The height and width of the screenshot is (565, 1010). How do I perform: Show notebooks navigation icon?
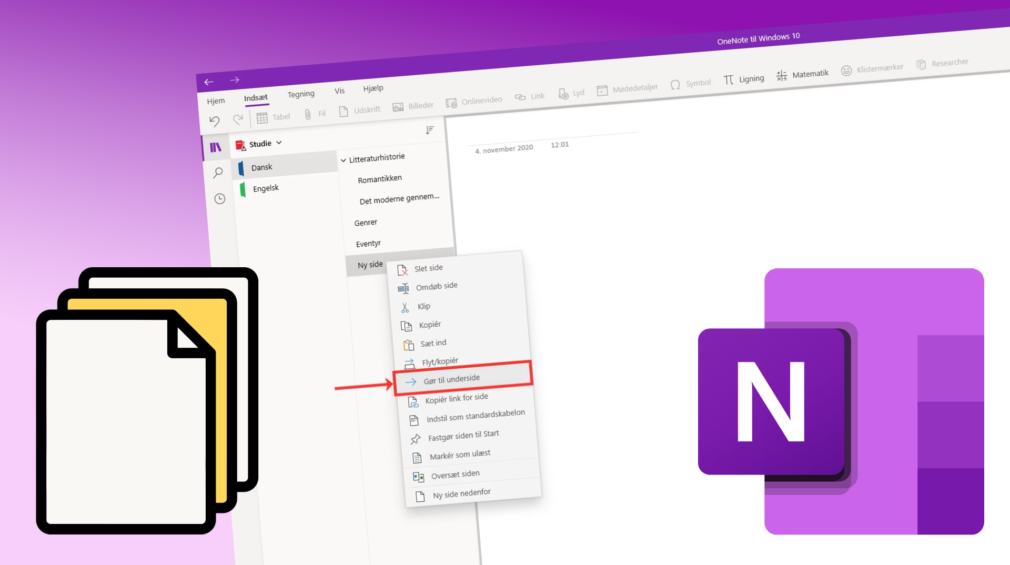[215, 148]
